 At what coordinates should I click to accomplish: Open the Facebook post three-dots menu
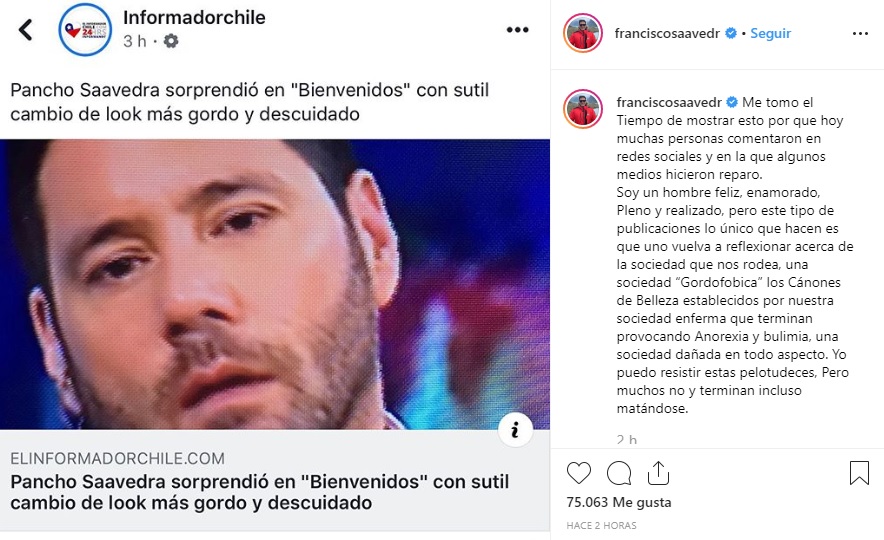[517, 30]
